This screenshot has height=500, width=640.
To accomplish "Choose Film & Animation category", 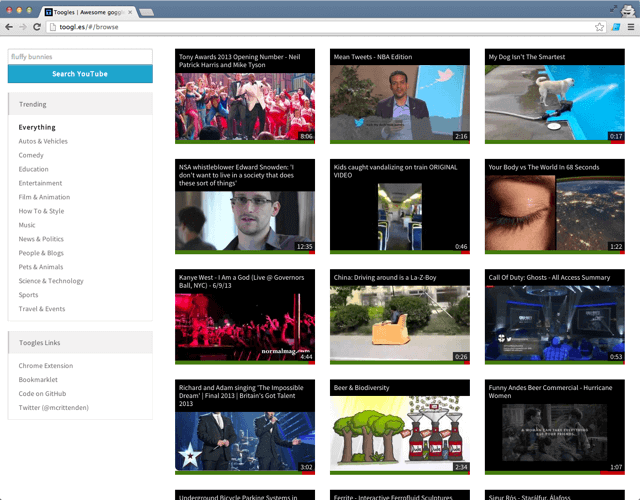I will tap(44, 197).
